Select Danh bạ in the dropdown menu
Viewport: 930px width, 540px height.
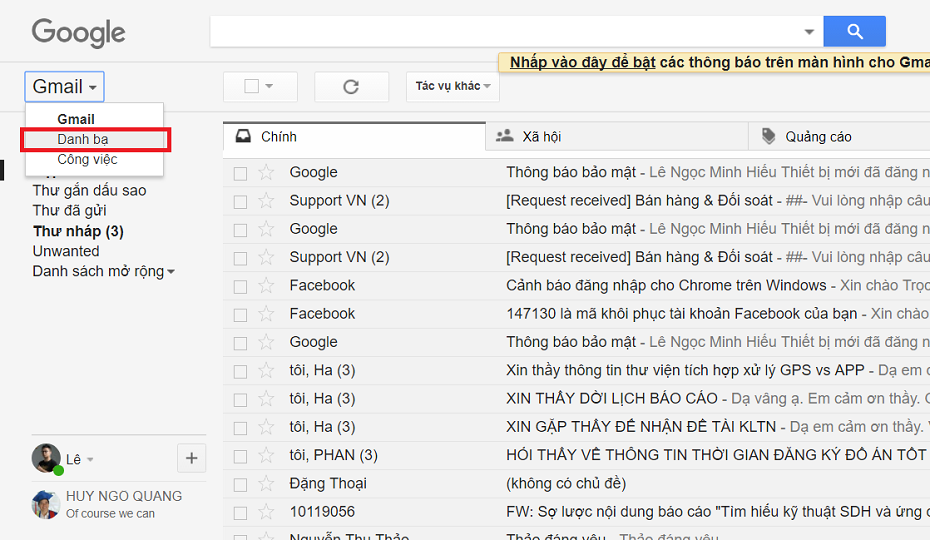tap(83, 139)
